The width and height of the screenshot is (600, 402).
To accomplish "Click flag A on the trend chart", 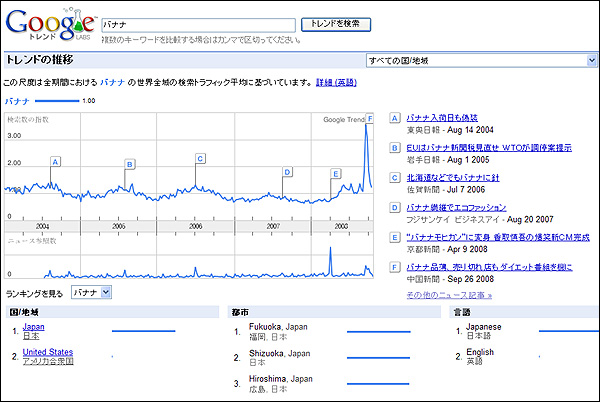I will click(x=55, y=161).
